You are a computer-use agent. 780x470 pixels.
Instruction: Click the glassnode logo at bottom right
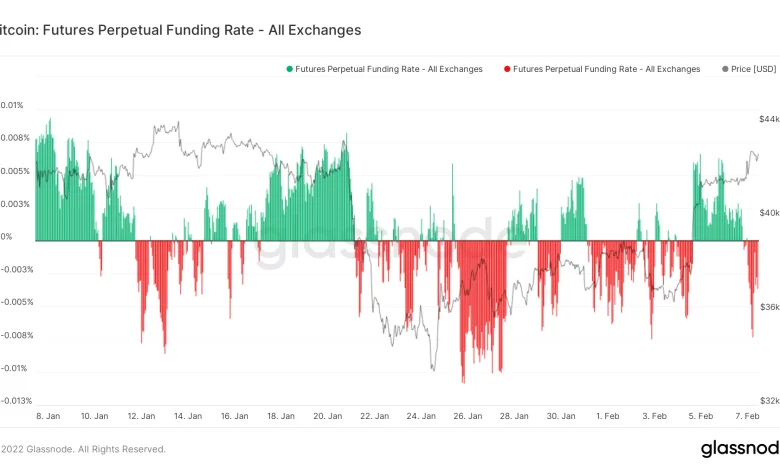739,448
